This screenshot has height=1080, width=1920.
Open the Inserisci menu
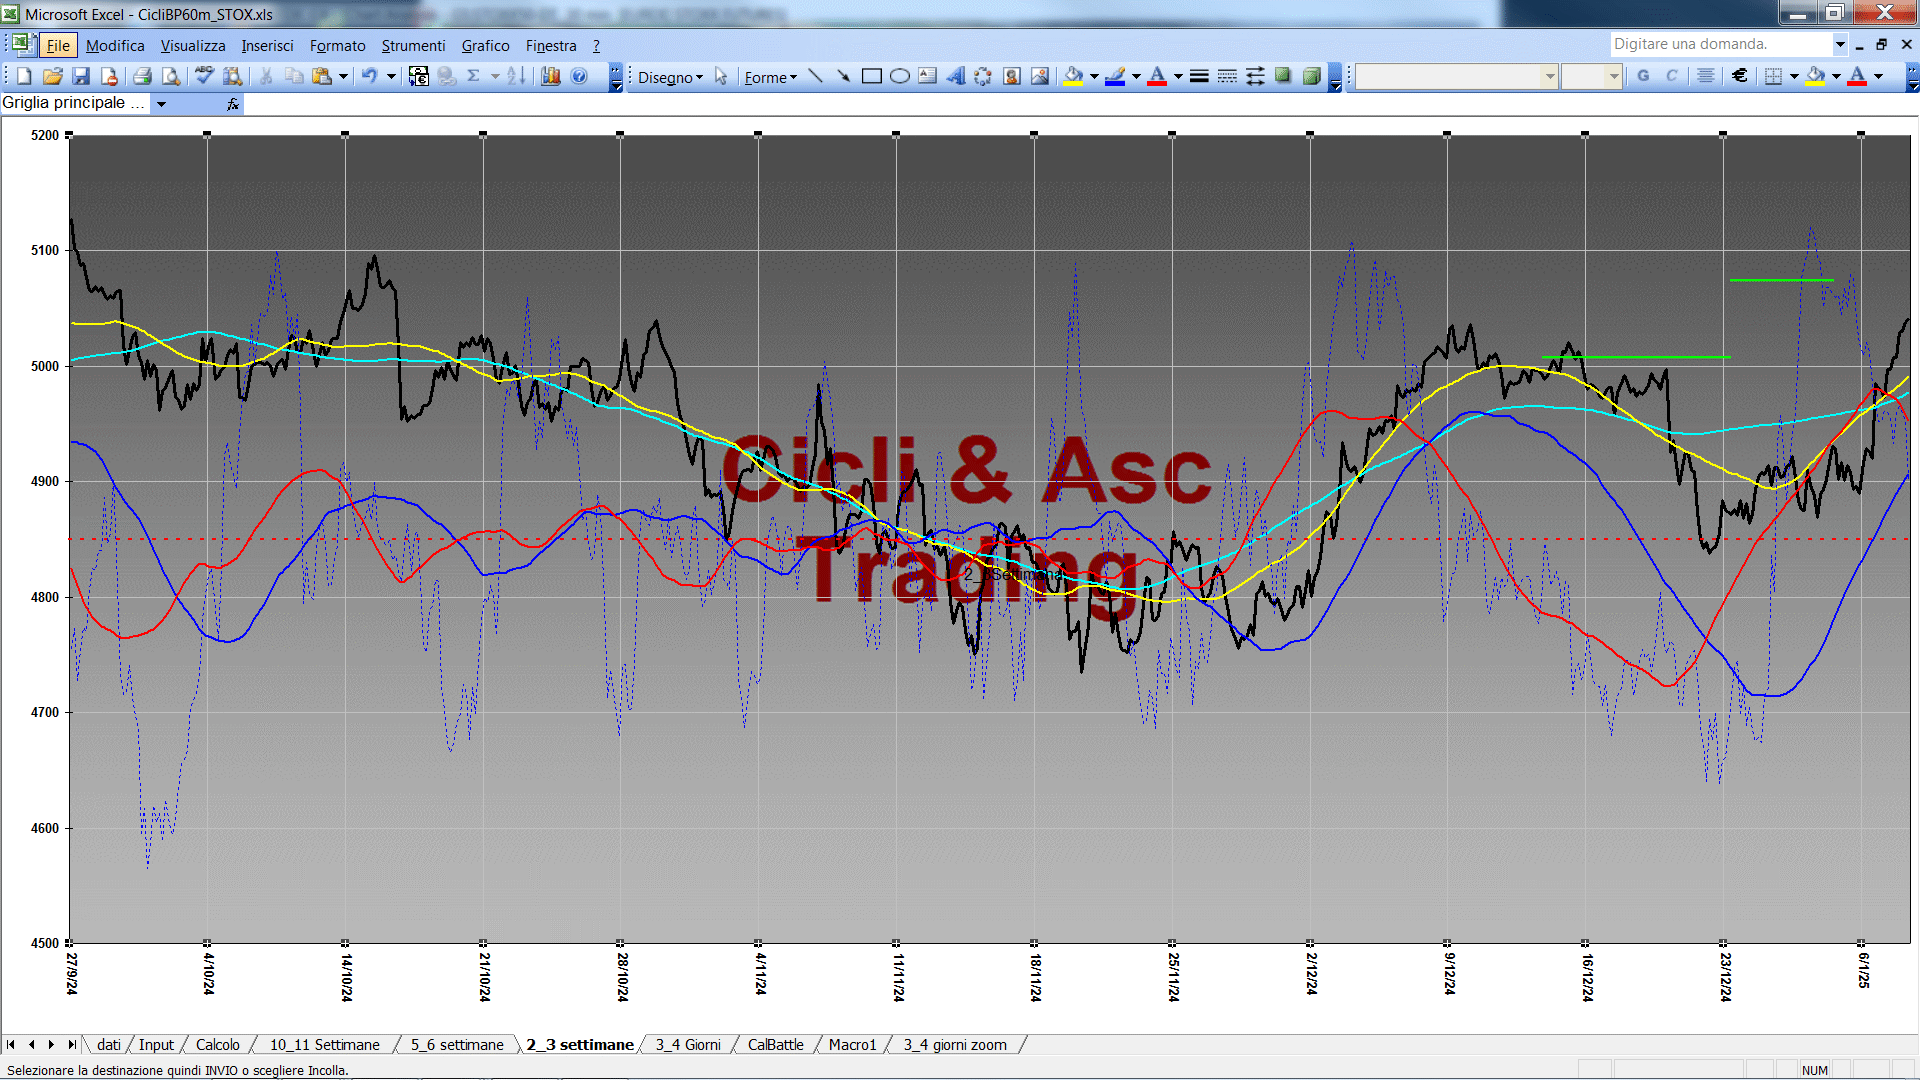(267, 45)
